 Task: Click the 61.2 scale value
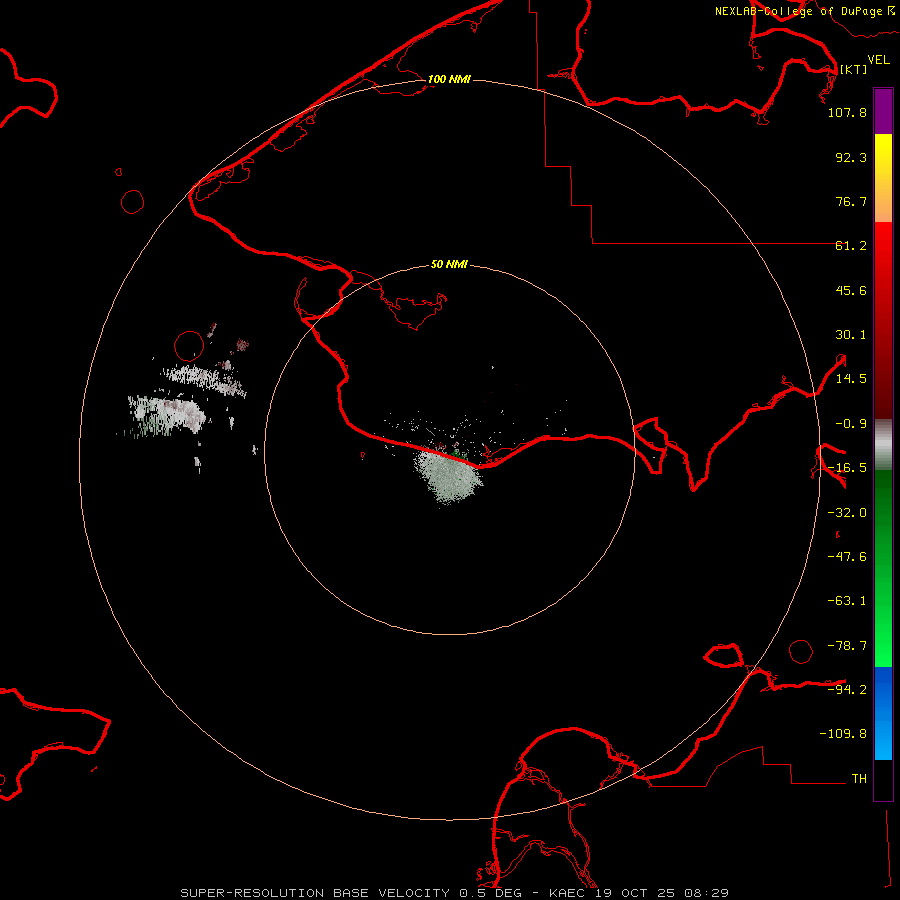[851, 246]
